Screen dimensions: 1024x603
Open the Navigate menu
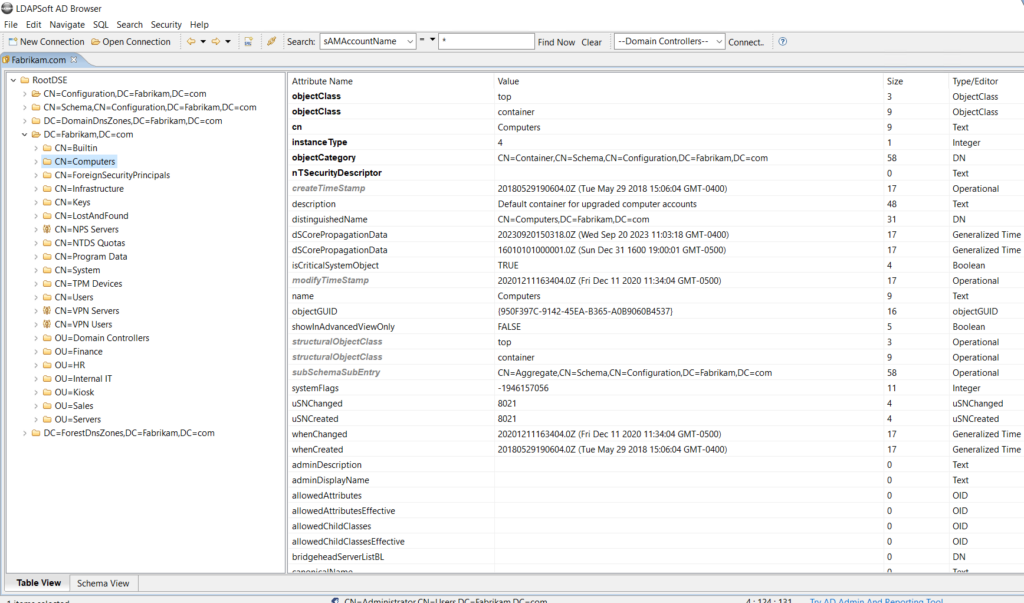[67, 24]
